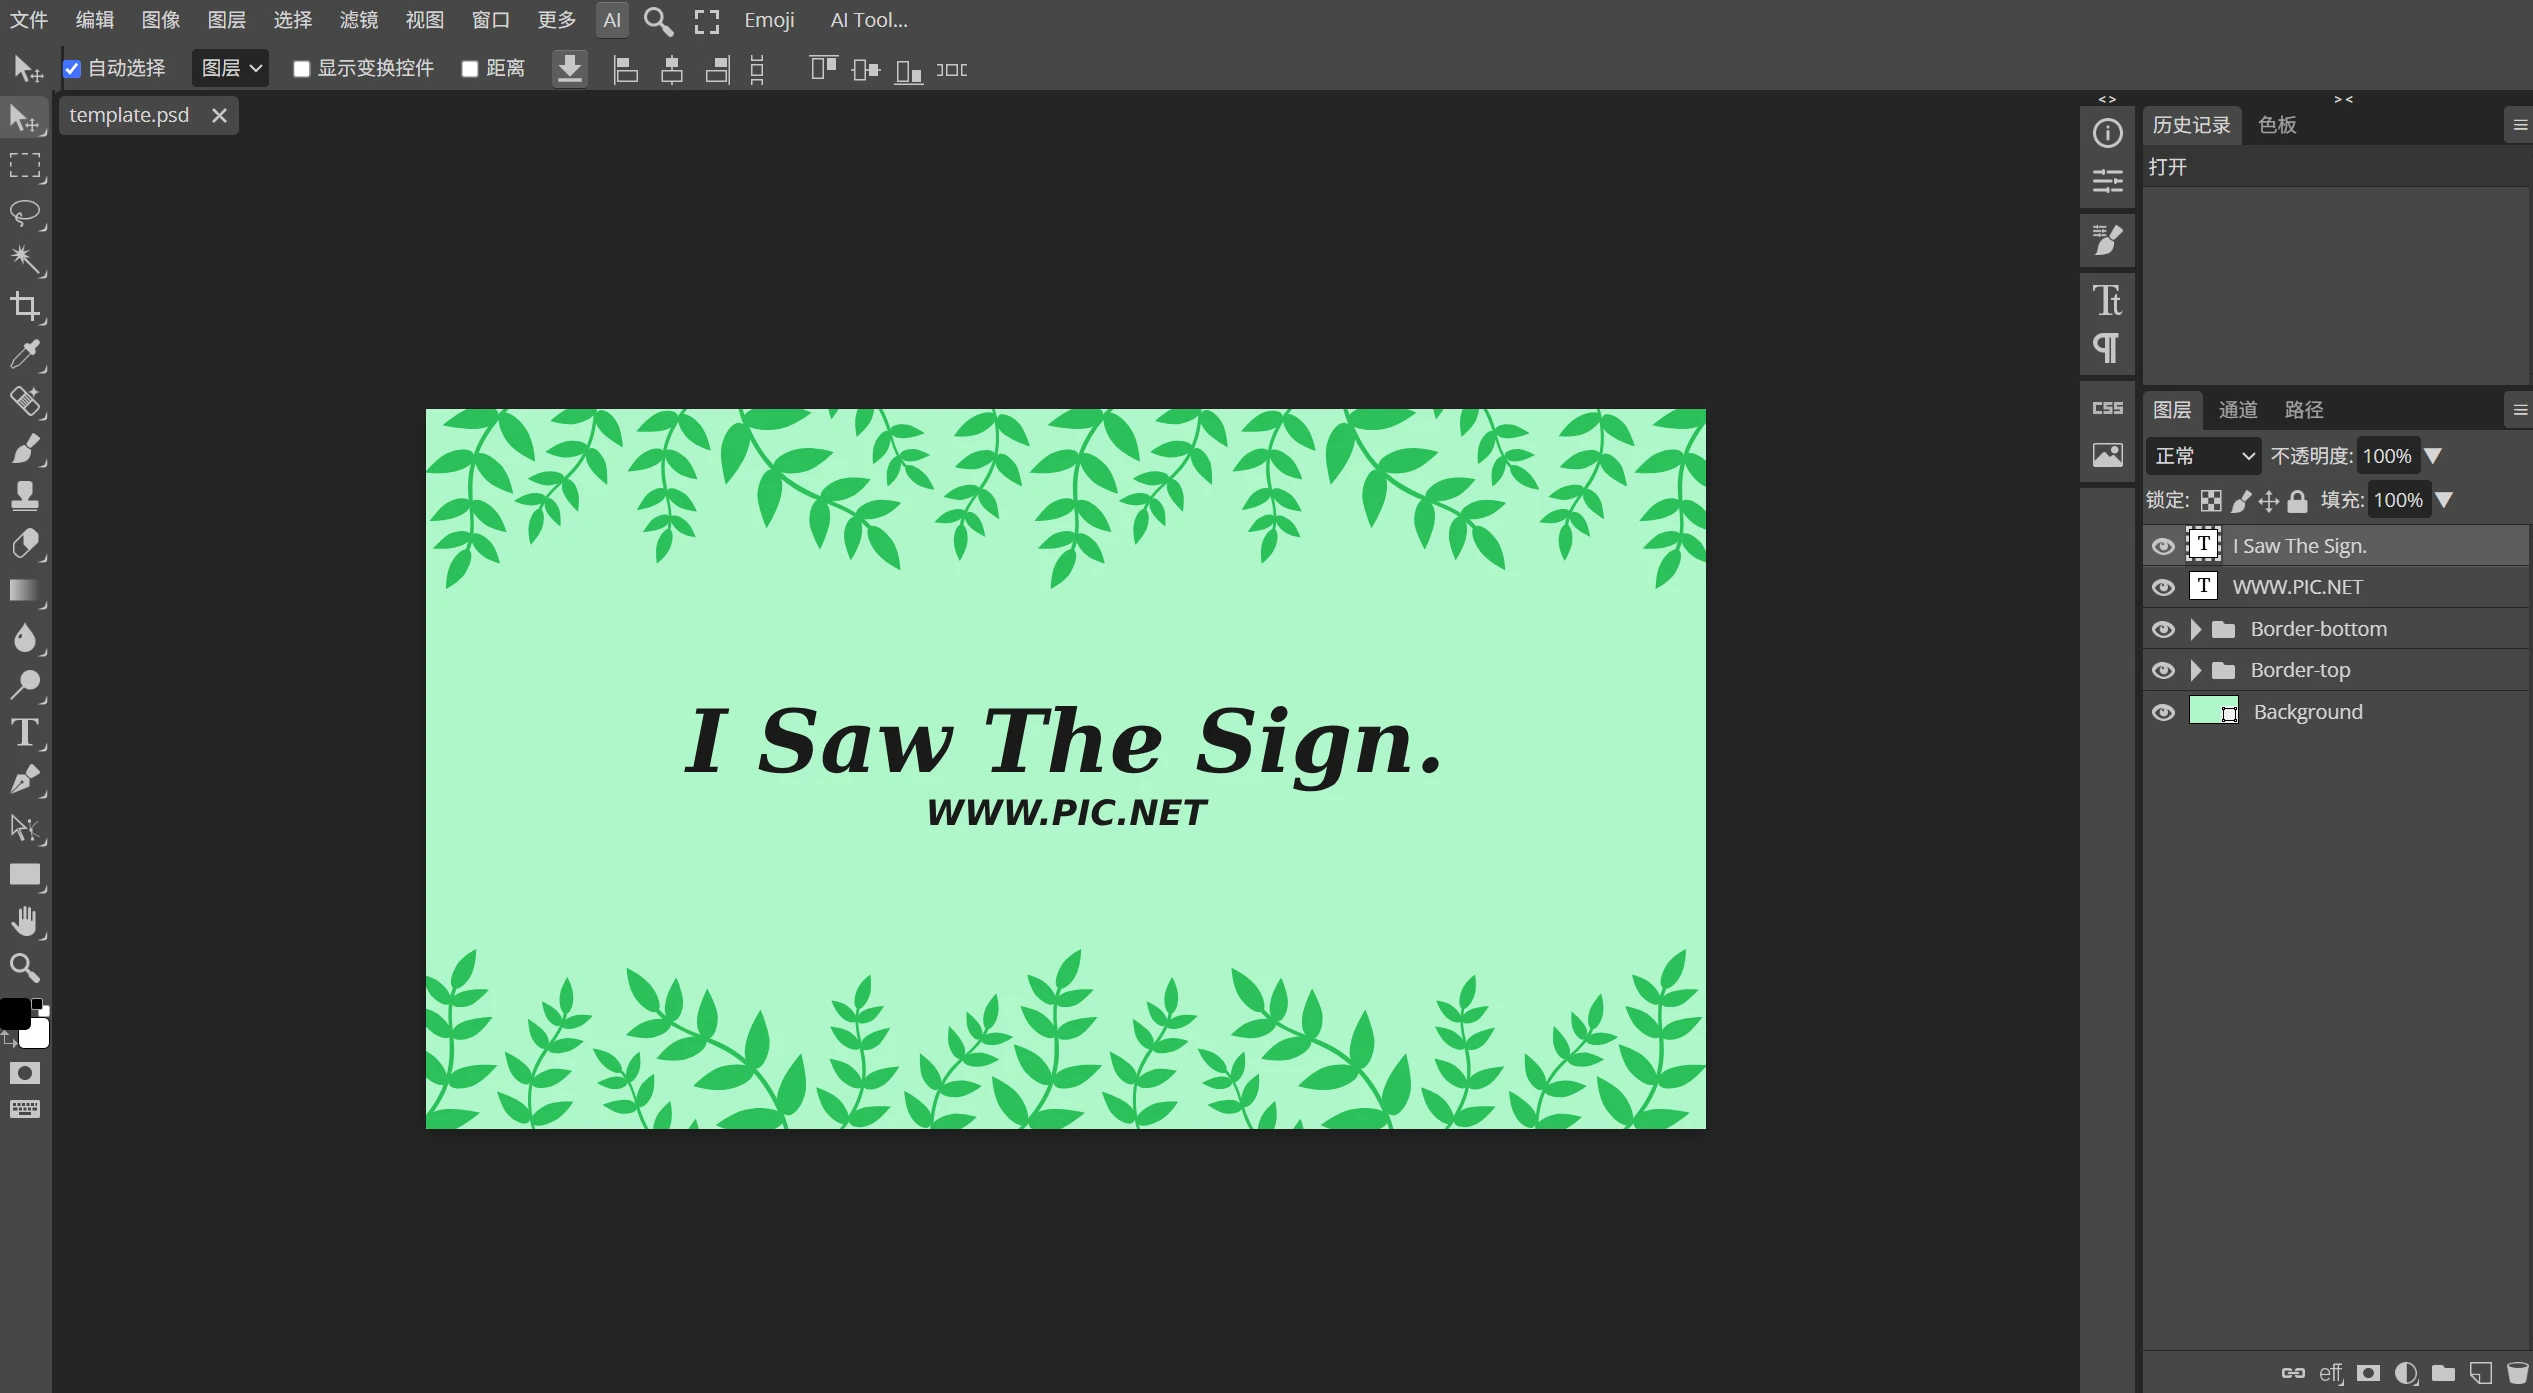Expand the Border-top folder

(x=2196, y=670)
